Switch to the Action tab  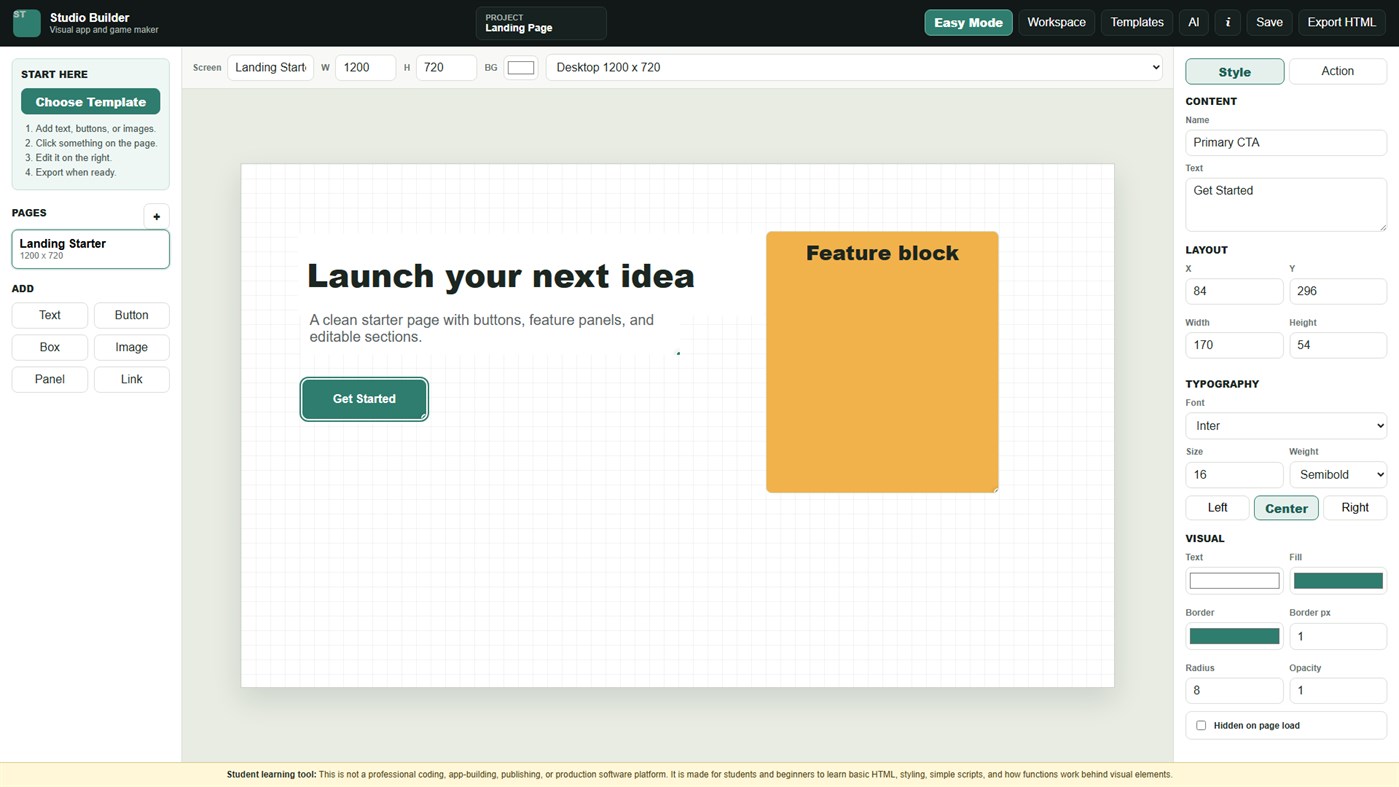coord(1337,71)
